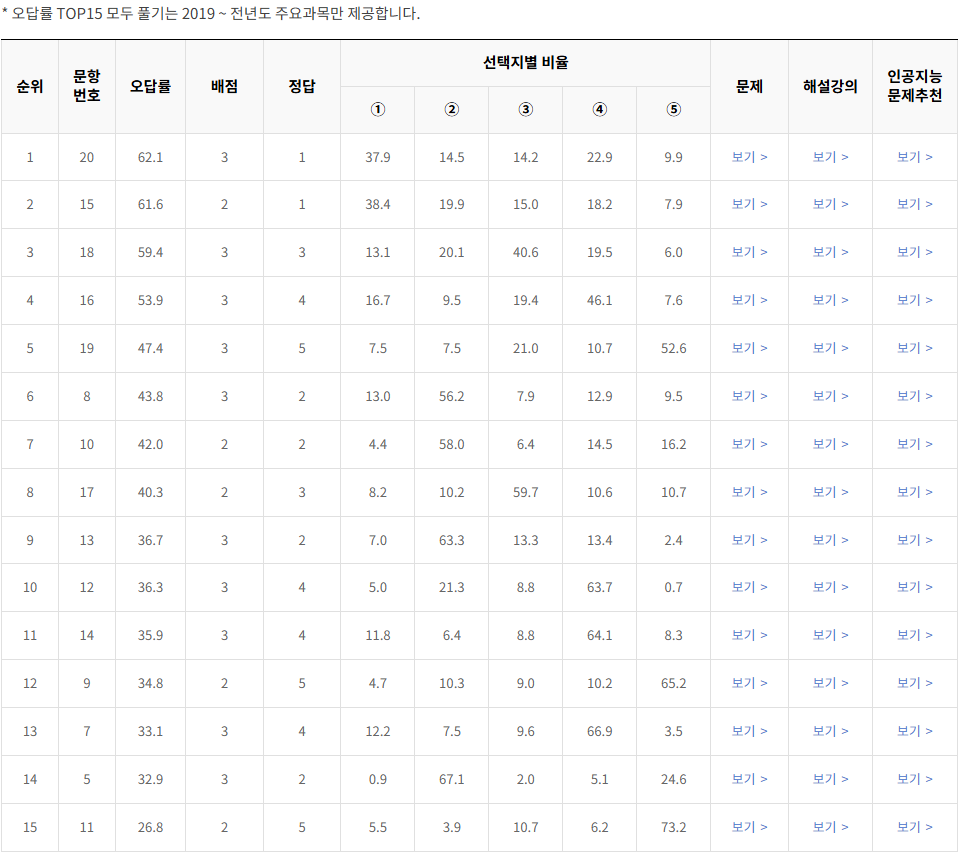Open the explanation lecture for question 18
The width and height of the screenshot is (960, 853).
[x=829, y=252]
